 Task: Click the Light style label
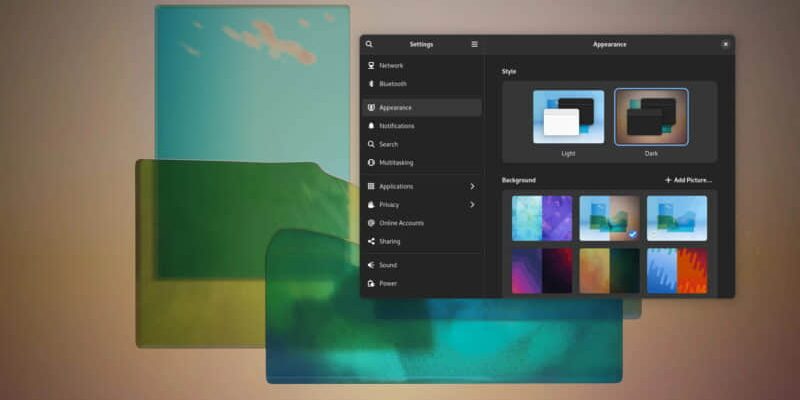click(x=568, y=154)
